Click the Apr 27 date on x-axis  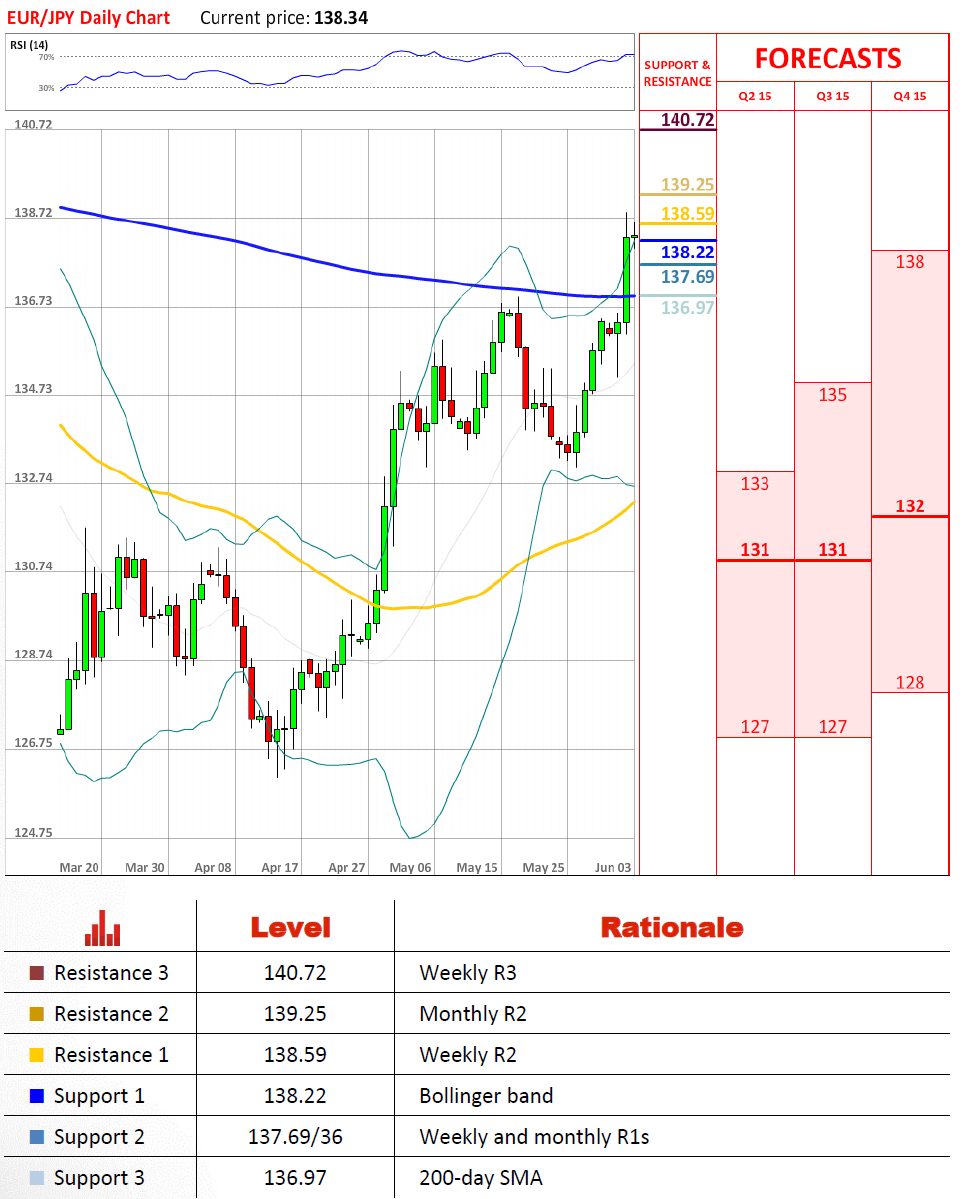(346, 868)
